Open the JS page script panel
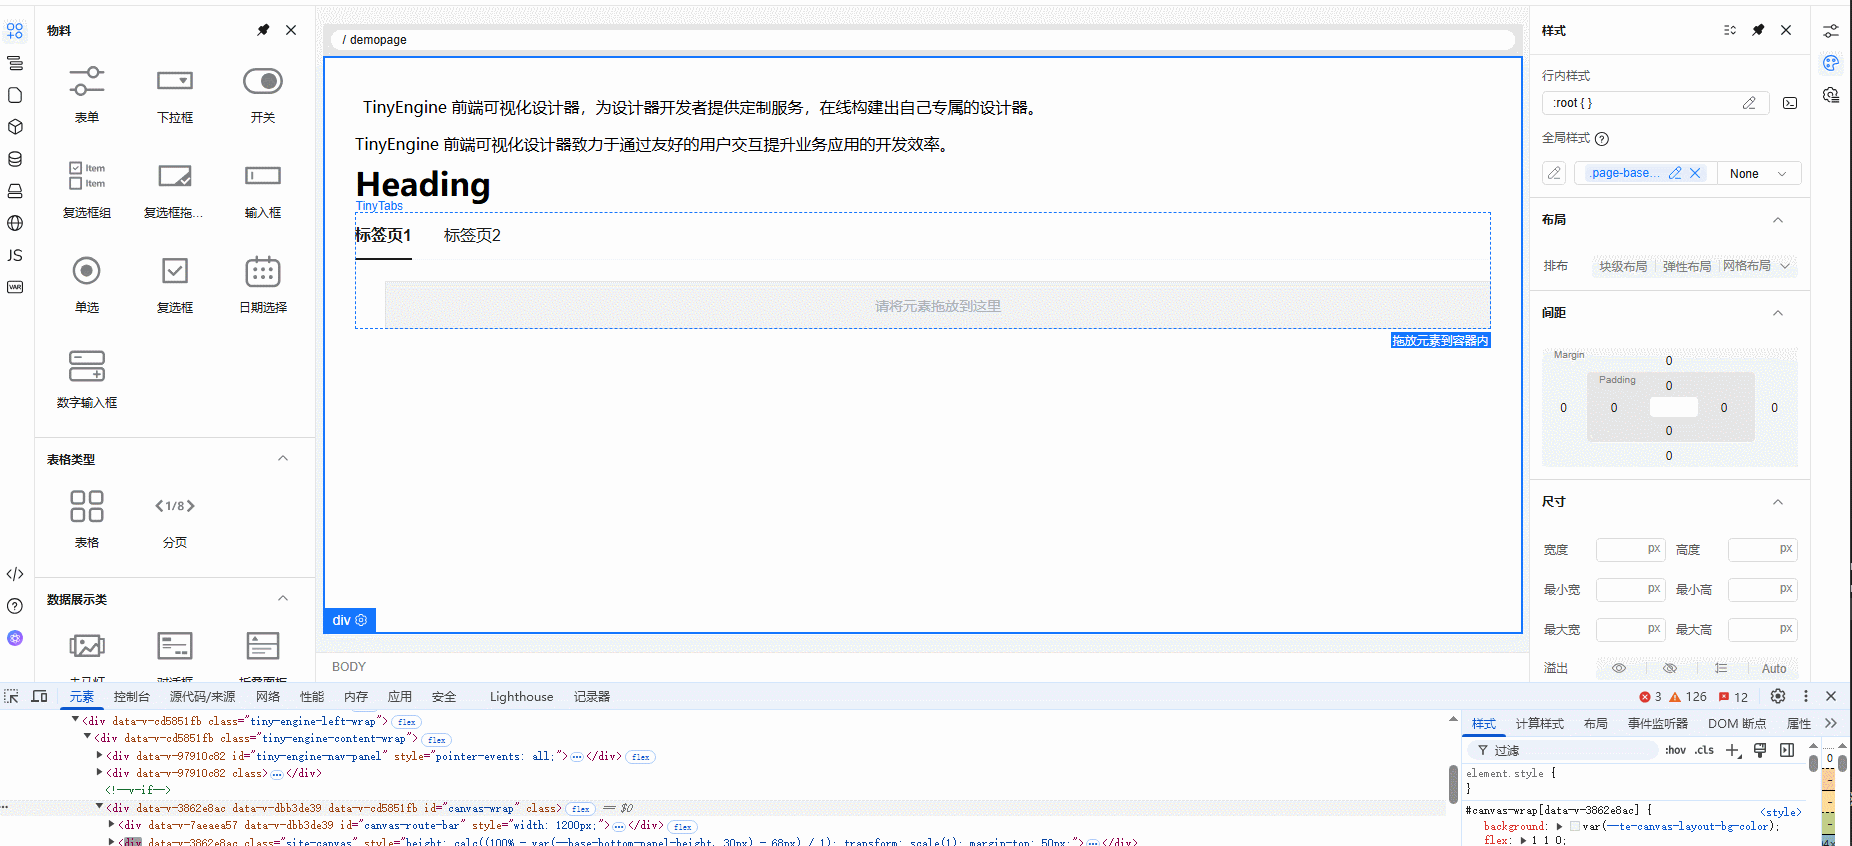Viewport: 1852px width, 846px height. (15, 255)
